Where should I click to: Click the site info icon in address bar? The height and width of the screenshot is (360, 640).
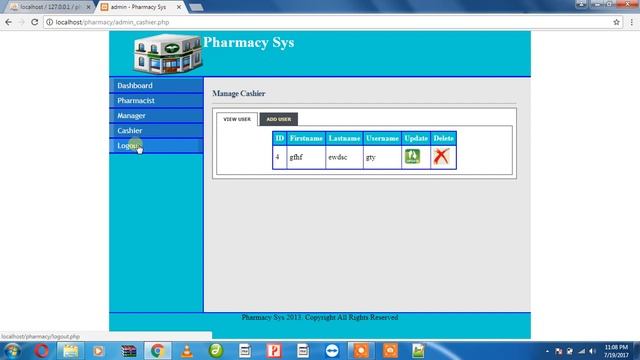pos(49,22)
